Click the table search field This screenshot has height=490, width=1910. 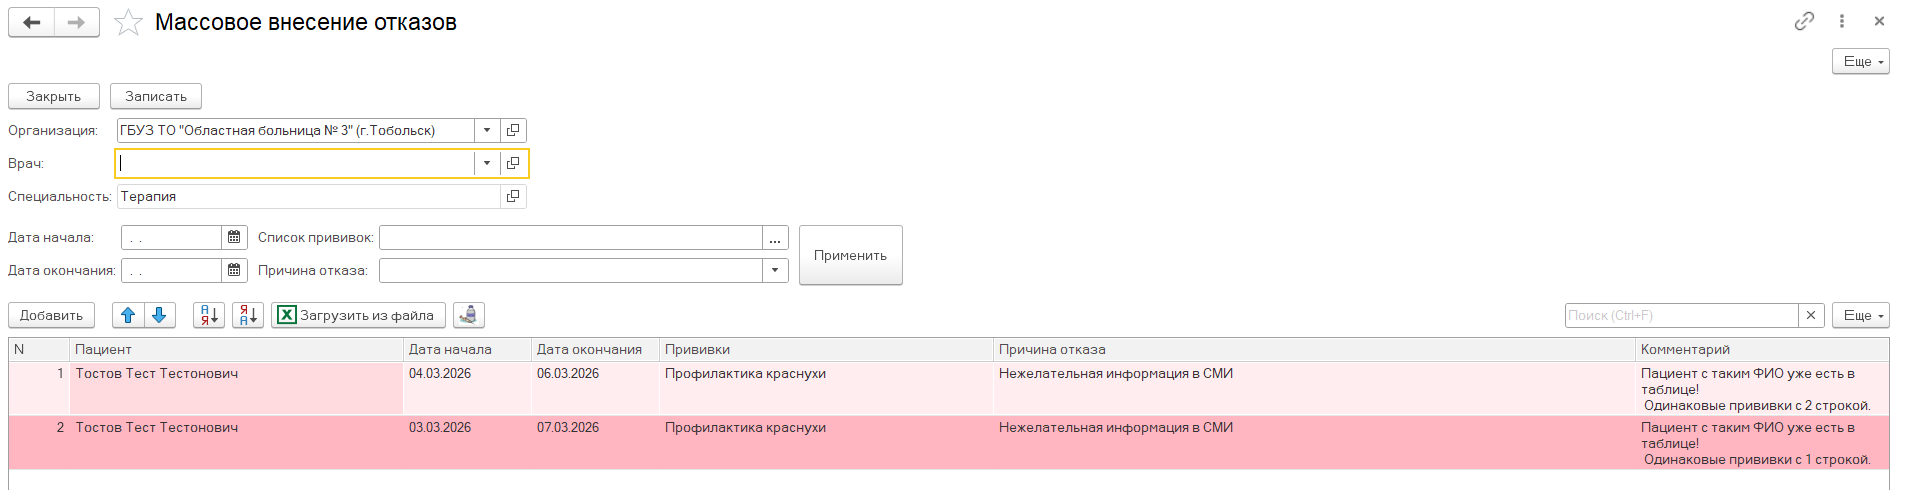click(x=1680, y=315)
